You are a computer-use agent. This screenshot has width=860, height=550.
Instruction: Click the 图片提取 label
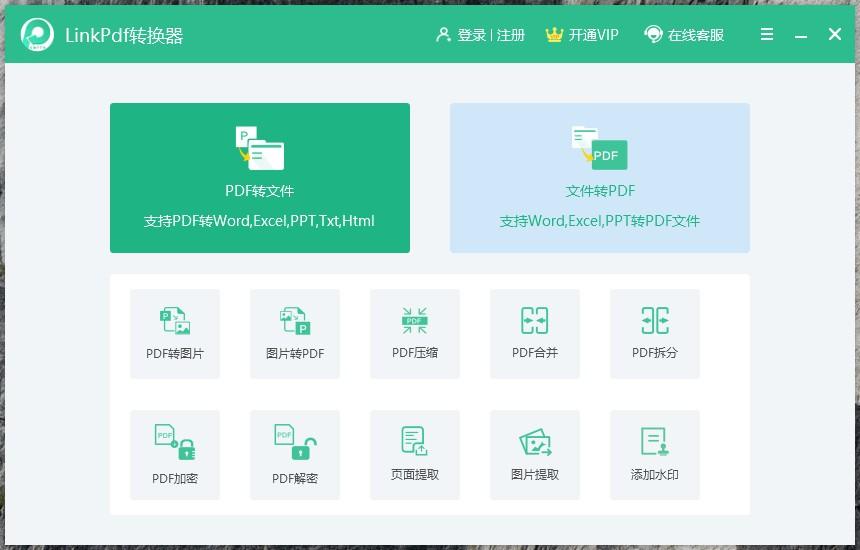(535, 474)
